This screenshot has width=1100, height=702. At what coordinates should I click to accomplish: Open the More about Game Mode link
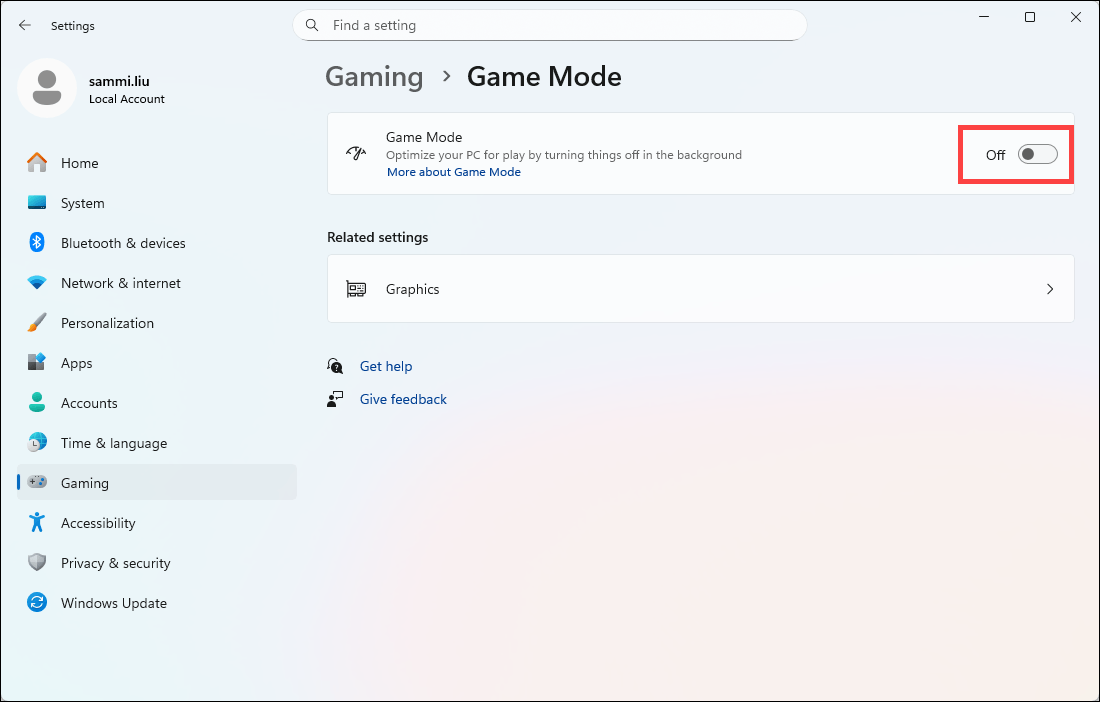click(454, 172)
